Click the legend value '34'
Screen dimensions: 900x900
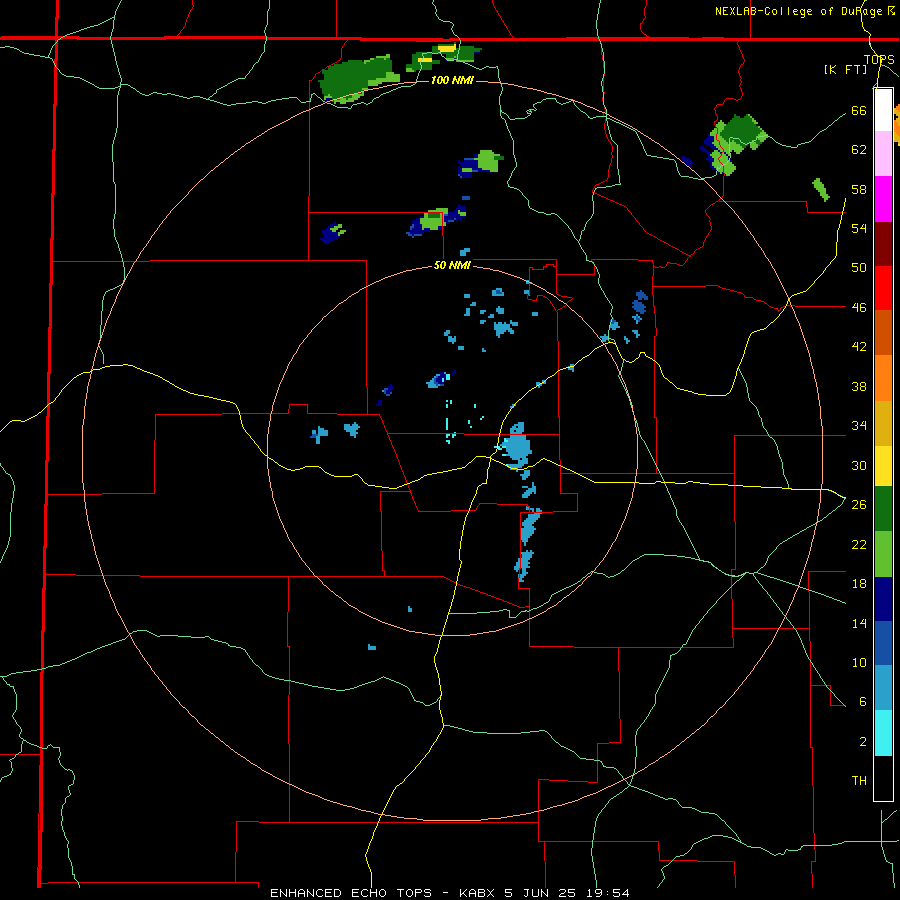click(x=859, y=426)
